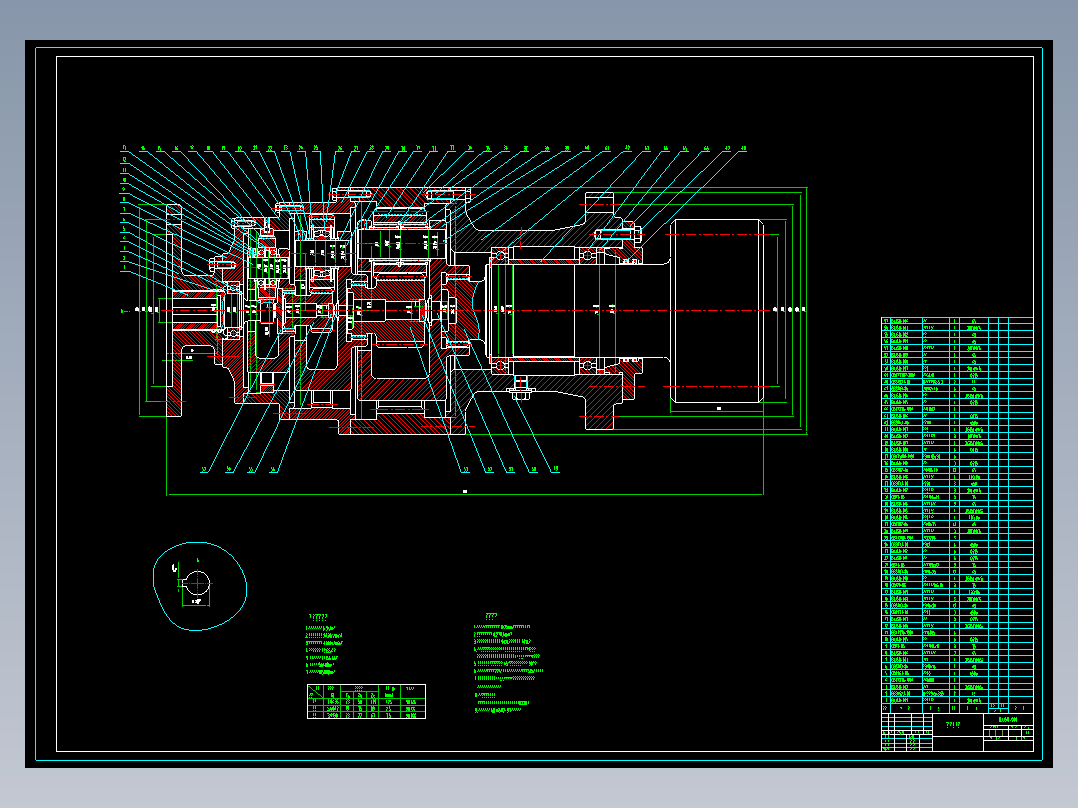This screenshot has width=1078, height=808.
Task: Select the right technical requirements text block
Action: pos(508,664)
